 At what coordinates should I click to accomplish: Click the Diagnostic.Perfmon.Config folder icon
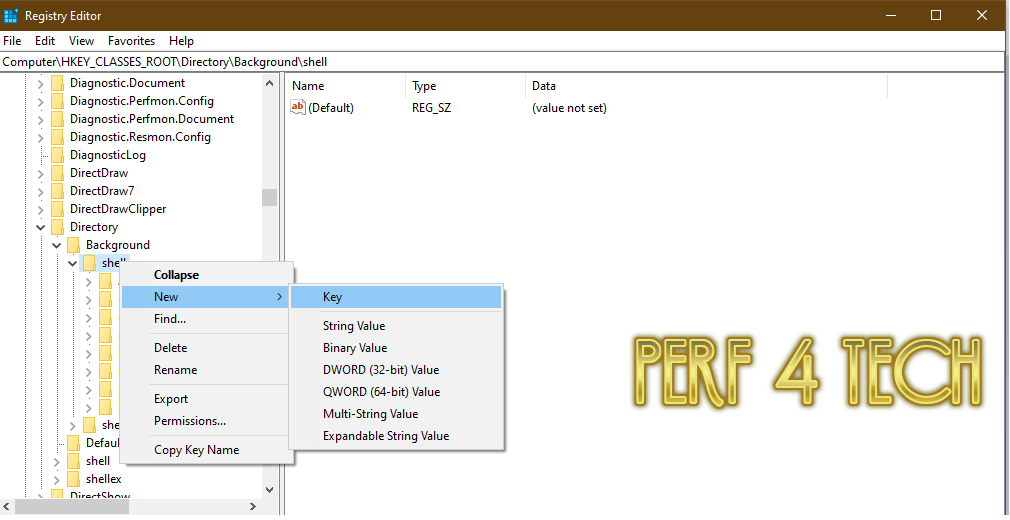tap(57, 101)
